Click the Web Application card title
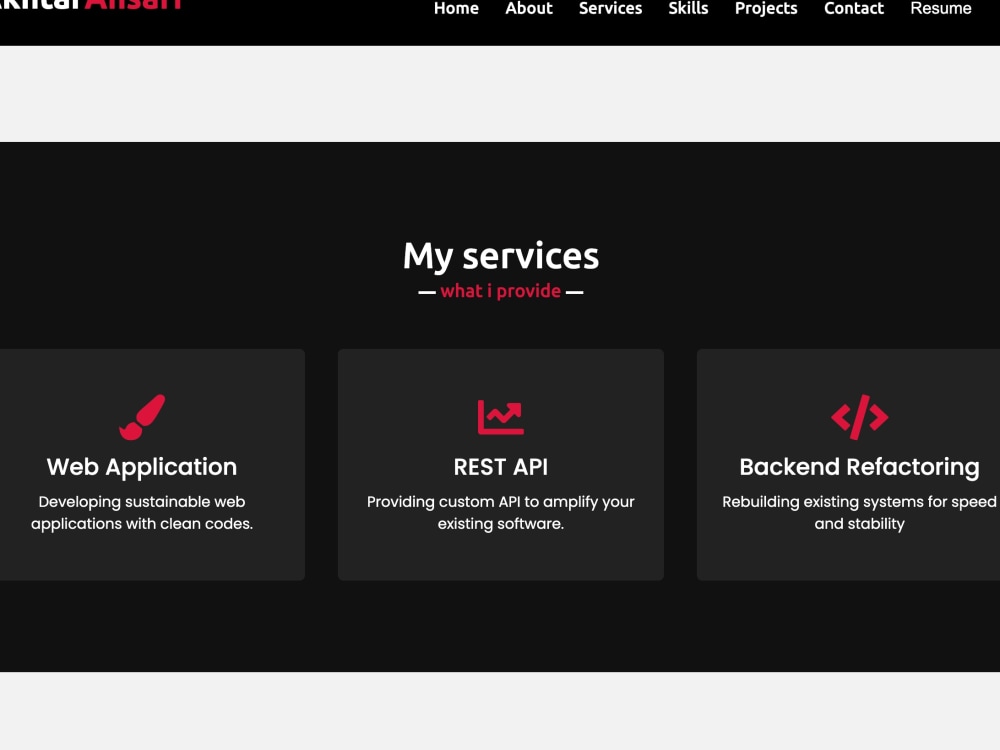 [x=142, y=467]
